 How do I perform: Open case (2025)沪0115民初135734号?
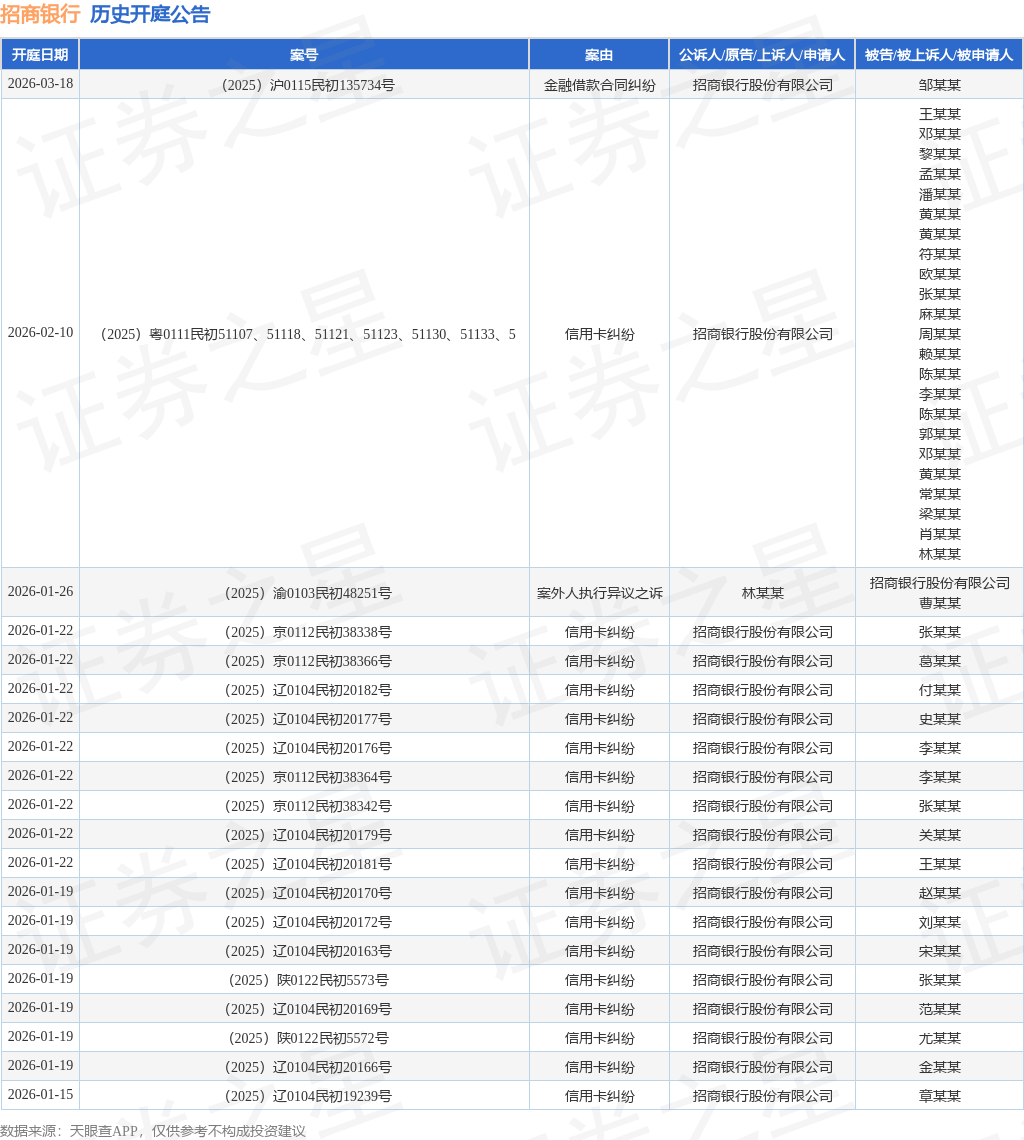tap(304, 85)
